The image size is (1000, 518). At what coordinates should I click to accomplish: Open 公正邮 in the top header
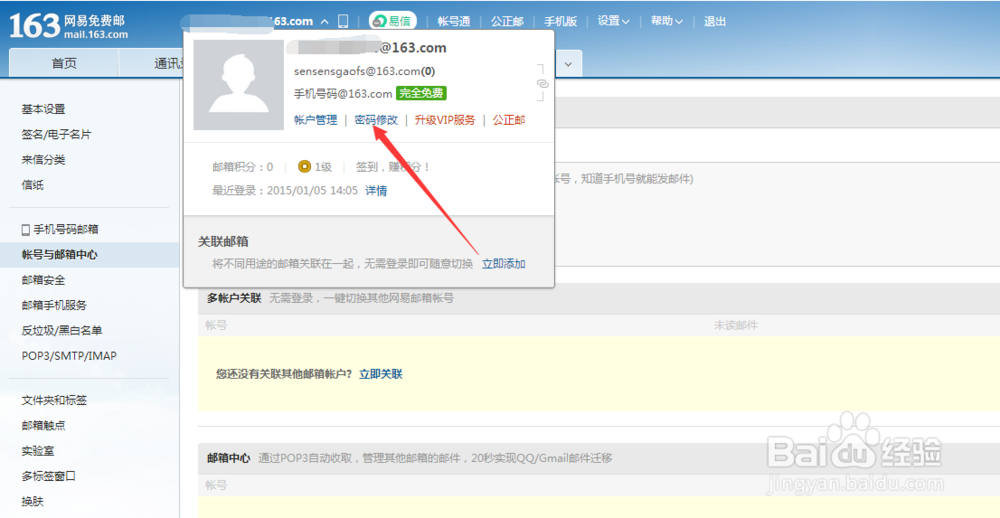pyautogui.click(x=507, y=21)
